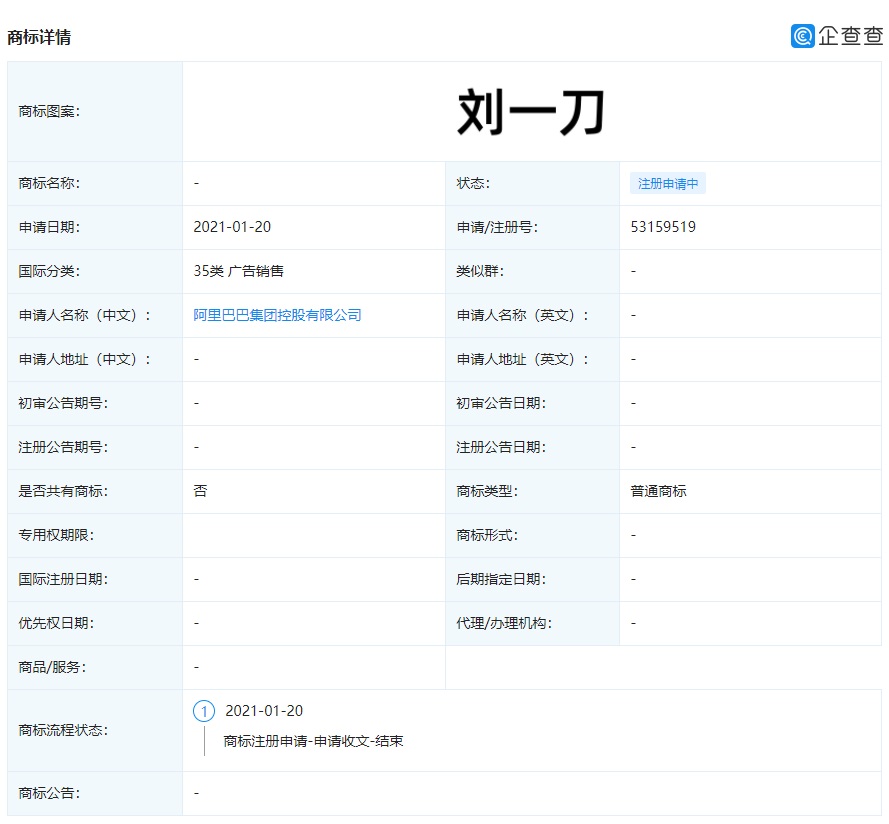Click the 国际分类 label

coord(49,271)
